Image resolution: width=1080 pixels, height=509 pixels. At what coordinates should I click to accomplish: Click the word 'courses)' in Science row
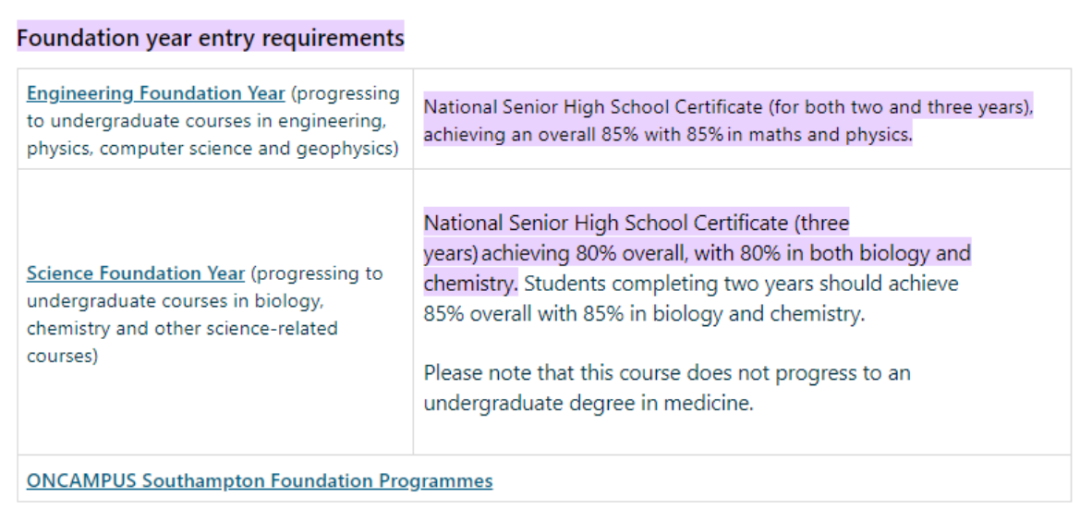coord(62,356)
